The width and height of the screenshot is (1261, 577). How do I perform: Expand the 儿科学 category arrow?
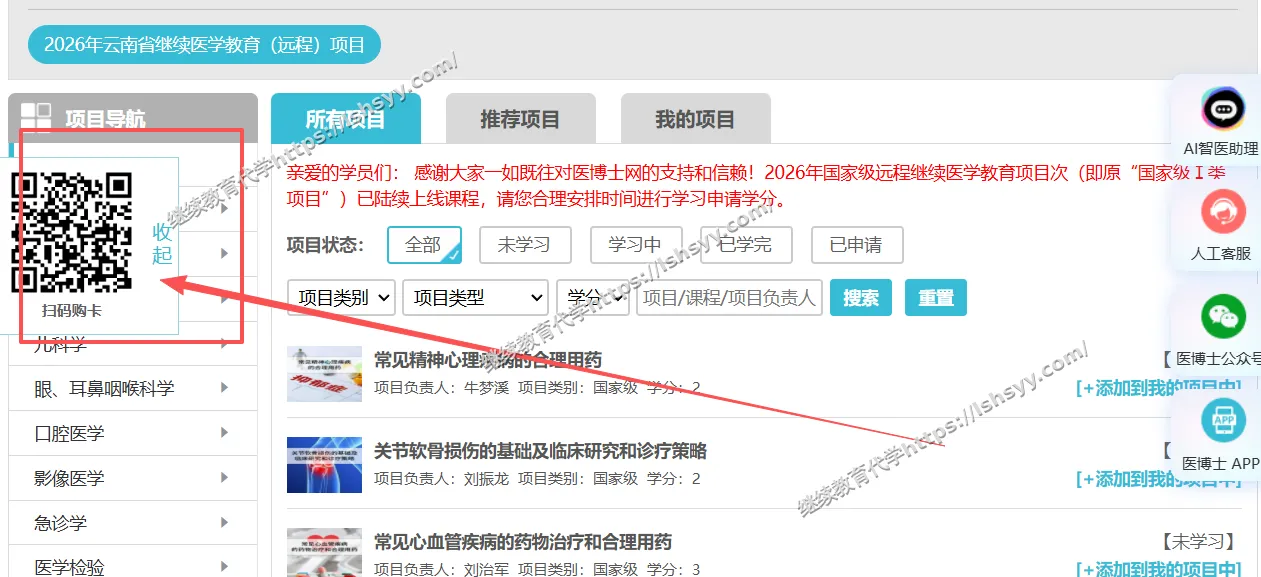tap(224, 344)
